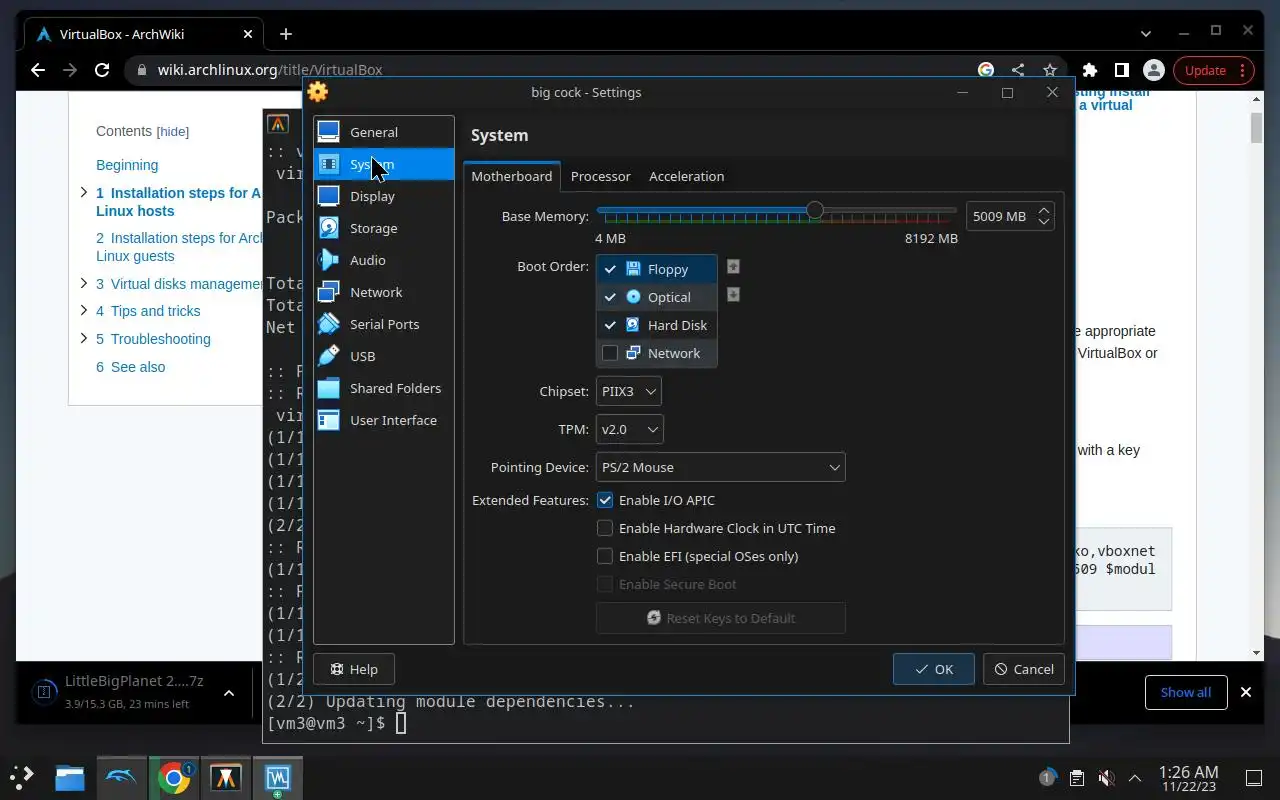Viewport: 1280px width, 800px height.
Task: Switch to the Acceleration tab
Action: (686, 176)
